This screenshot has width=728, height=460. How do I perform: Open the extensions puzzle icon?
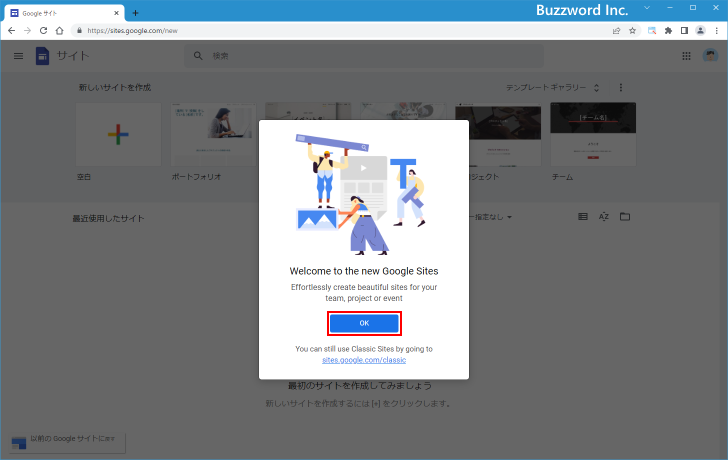coord(668,31)
